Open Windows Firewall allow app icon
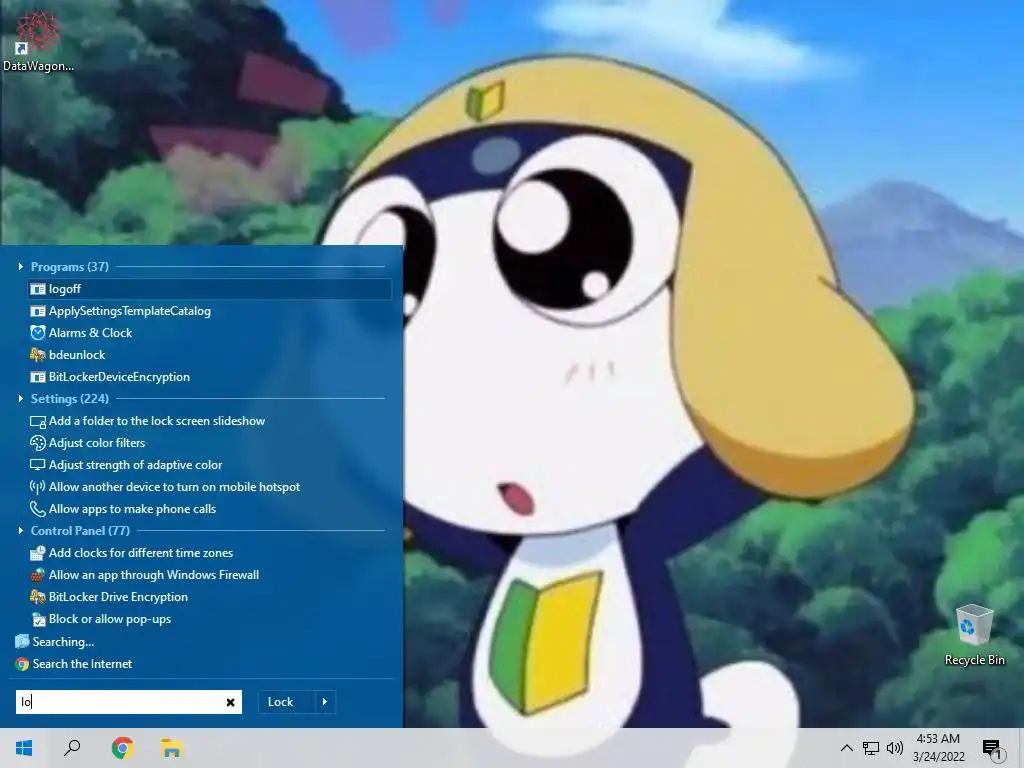Viewport: 1024px width, 768px height. [x=38, y=575]
